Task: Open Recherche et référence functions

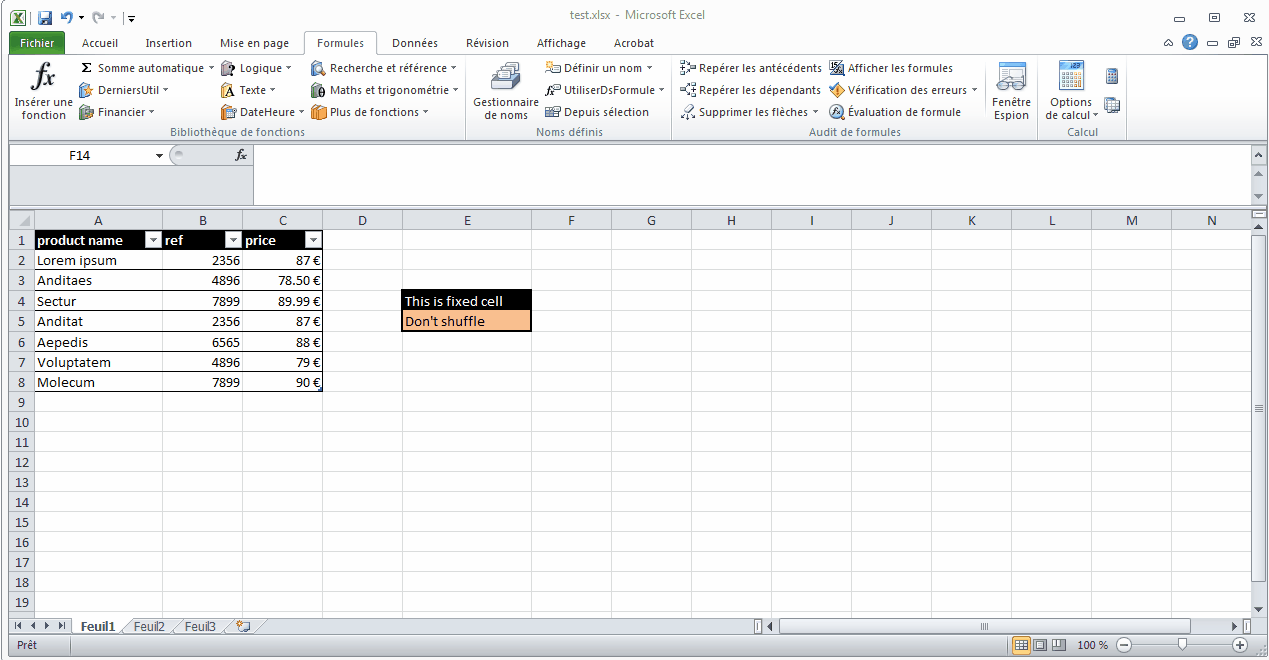Action: coord(383,68)
